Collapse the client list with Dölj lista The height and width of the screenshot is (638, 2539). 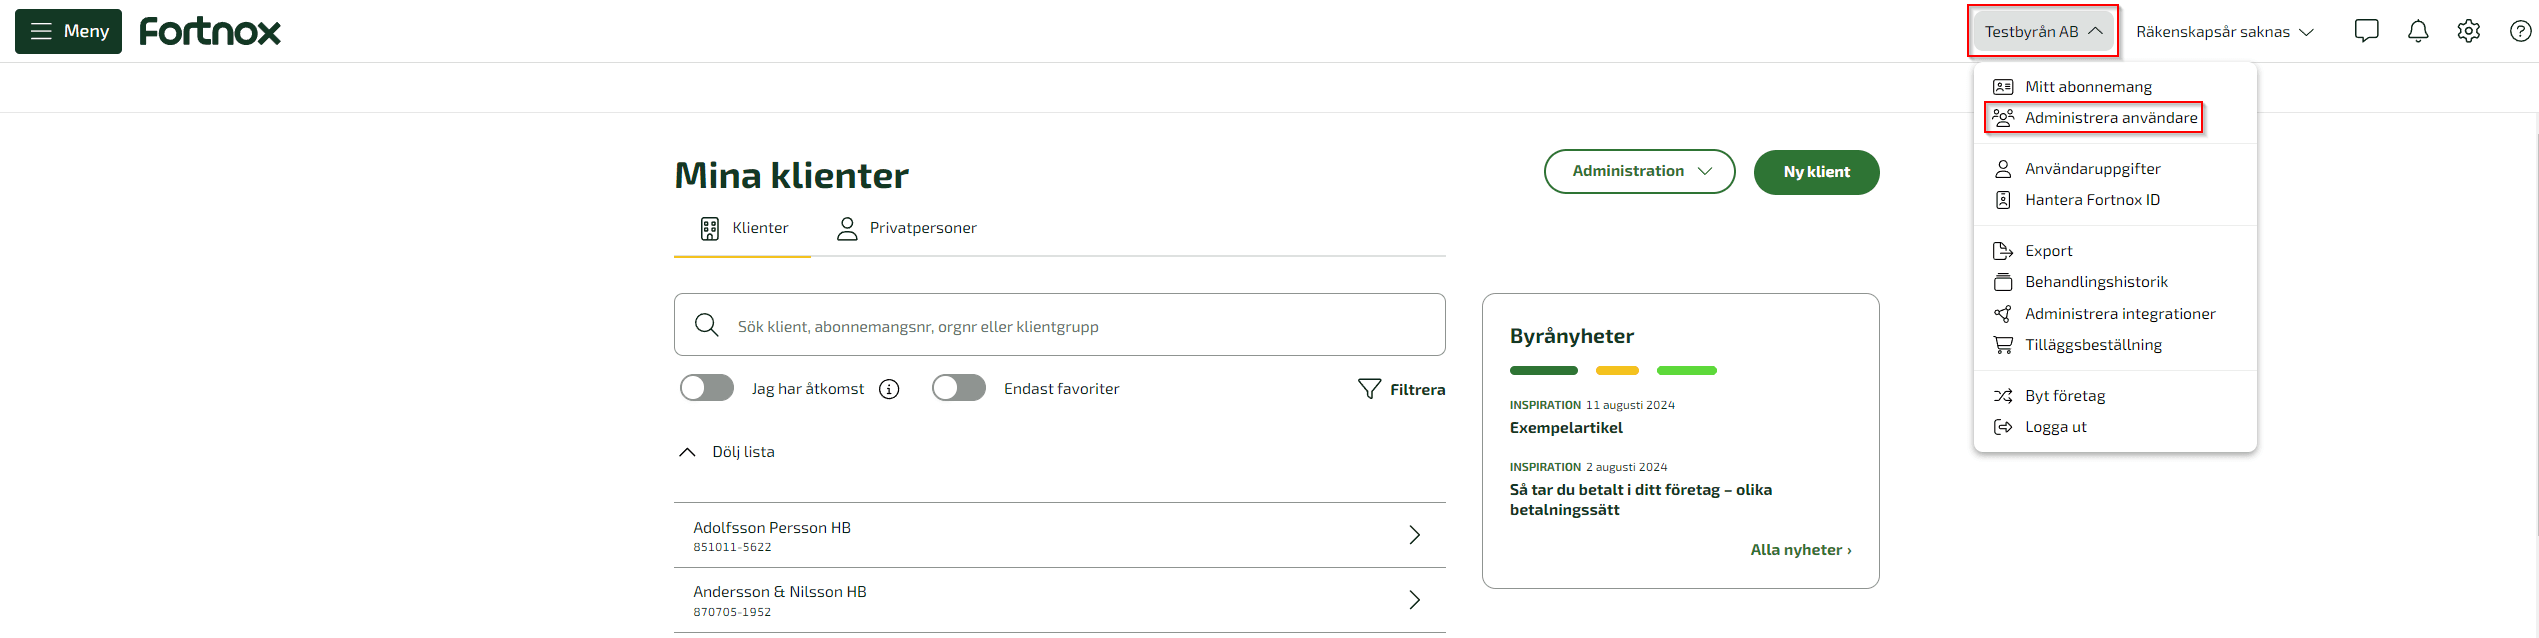tap(727, 452)
